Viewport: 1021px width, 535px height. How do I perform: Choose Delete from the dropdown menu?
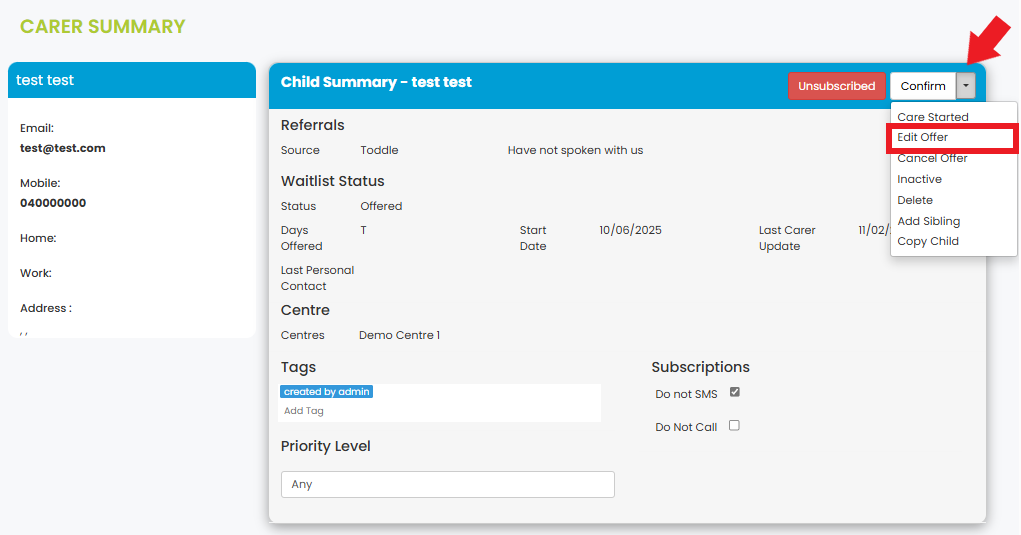click(x=914, y=200)
